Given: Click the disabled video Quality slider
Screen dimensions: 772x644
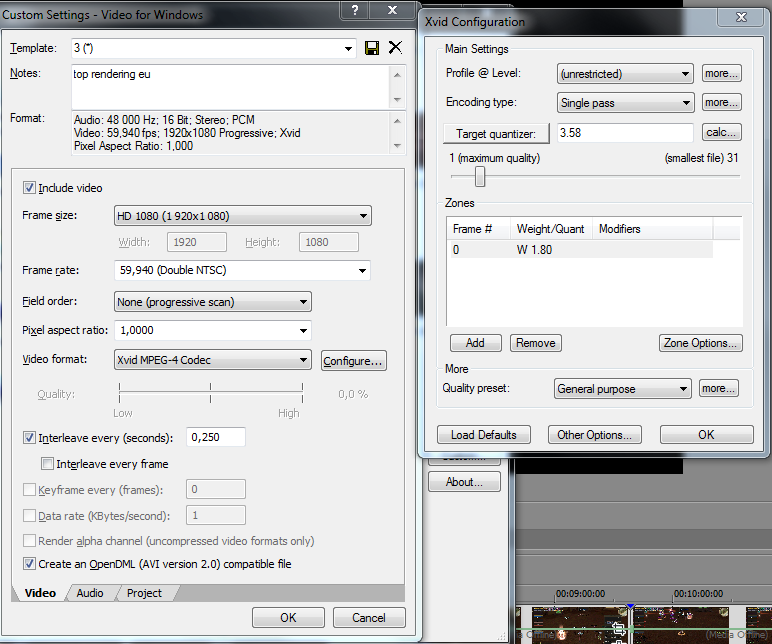Looking at the screenshot, I should [x=211, y=393].
